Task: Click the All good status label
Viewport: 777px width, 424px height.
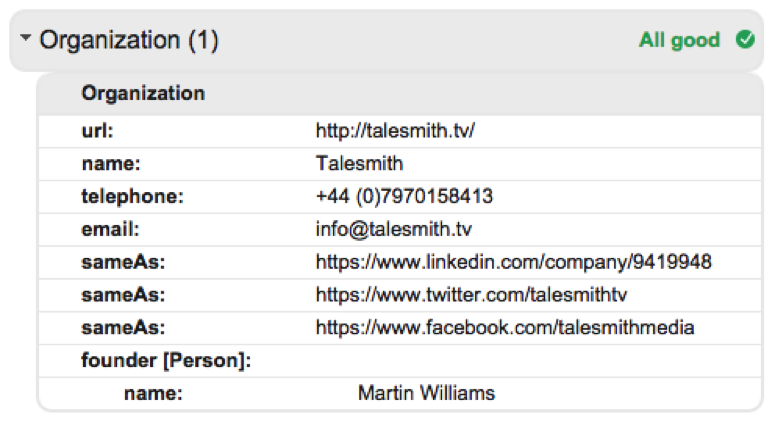Action: [x=679, y=40]
